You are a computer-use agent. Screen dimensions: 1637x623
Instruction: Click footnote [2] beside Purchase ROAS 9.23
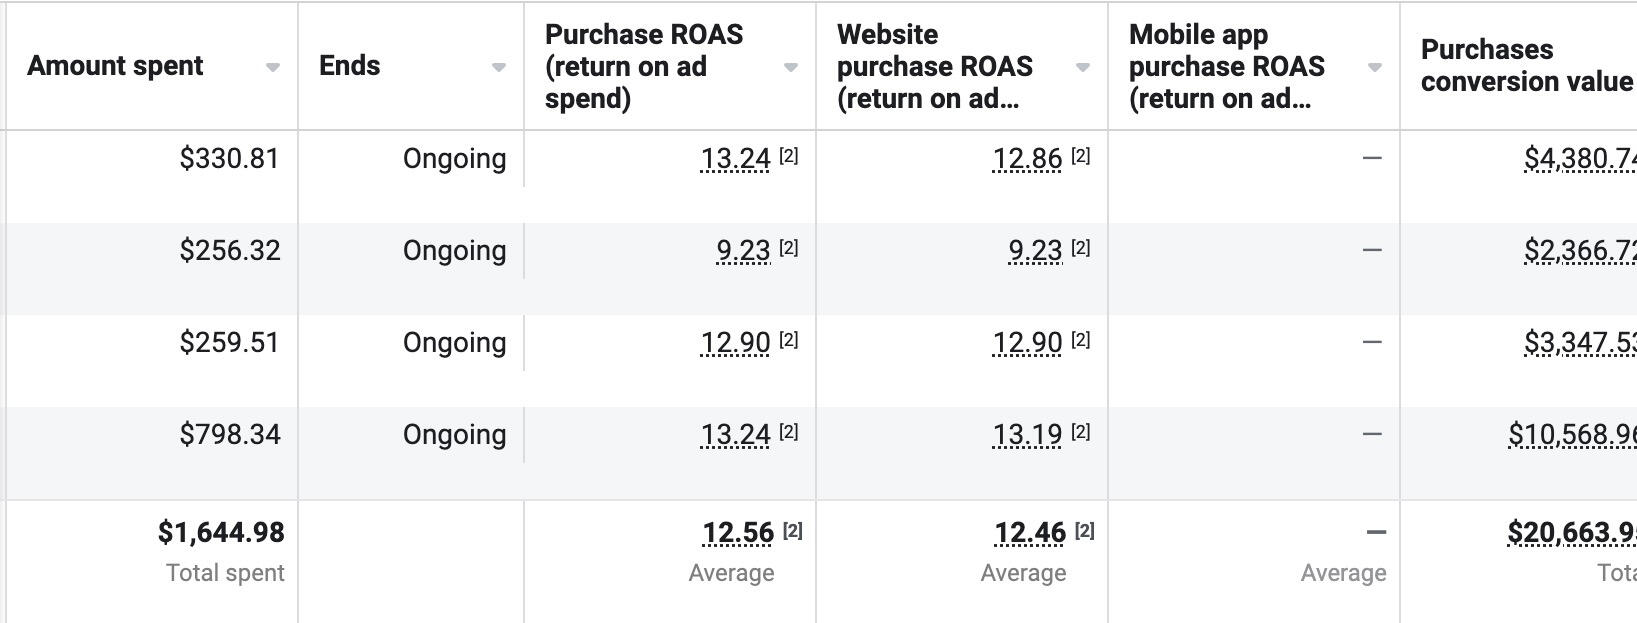[x=788, y=248]
